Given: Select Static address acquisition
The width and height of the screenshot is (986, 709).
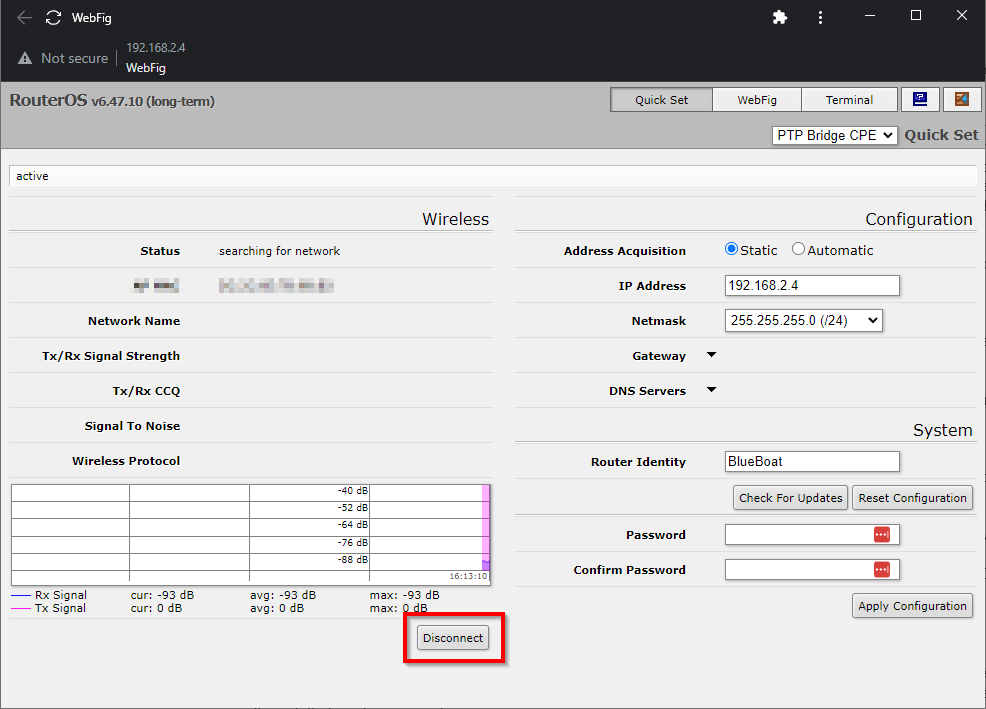Looking at the screenshot, I should coord(731,250).
